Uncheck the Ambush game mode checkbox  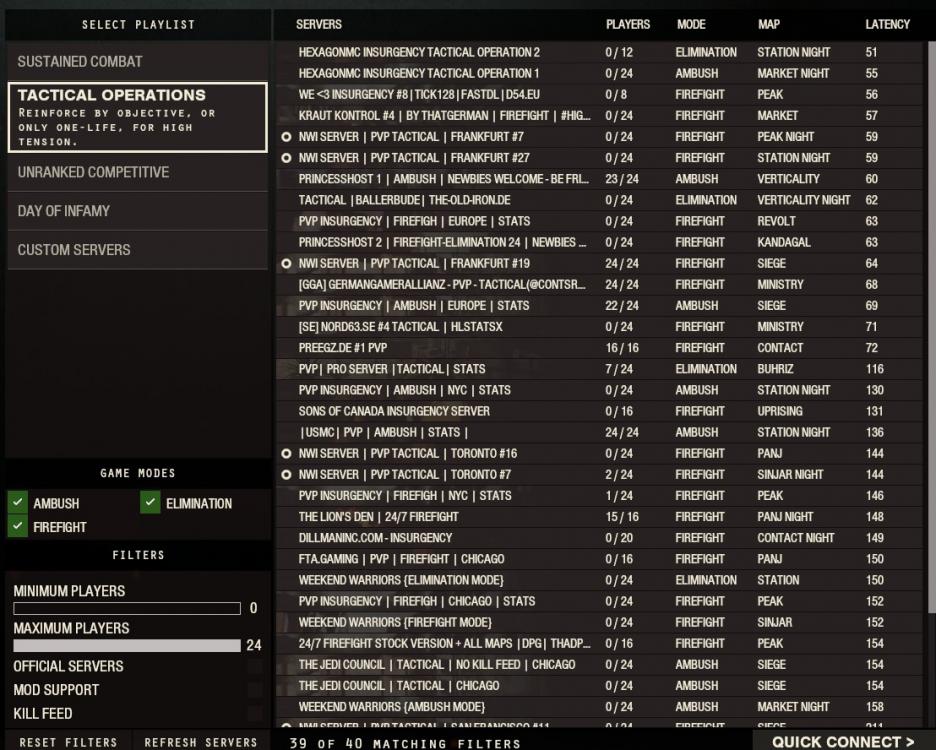17,503
